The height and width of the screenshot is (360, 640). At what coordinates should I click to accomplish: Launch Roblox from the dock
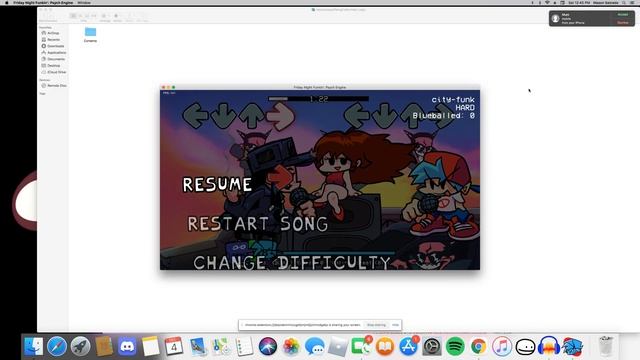(x=338, y=347)
